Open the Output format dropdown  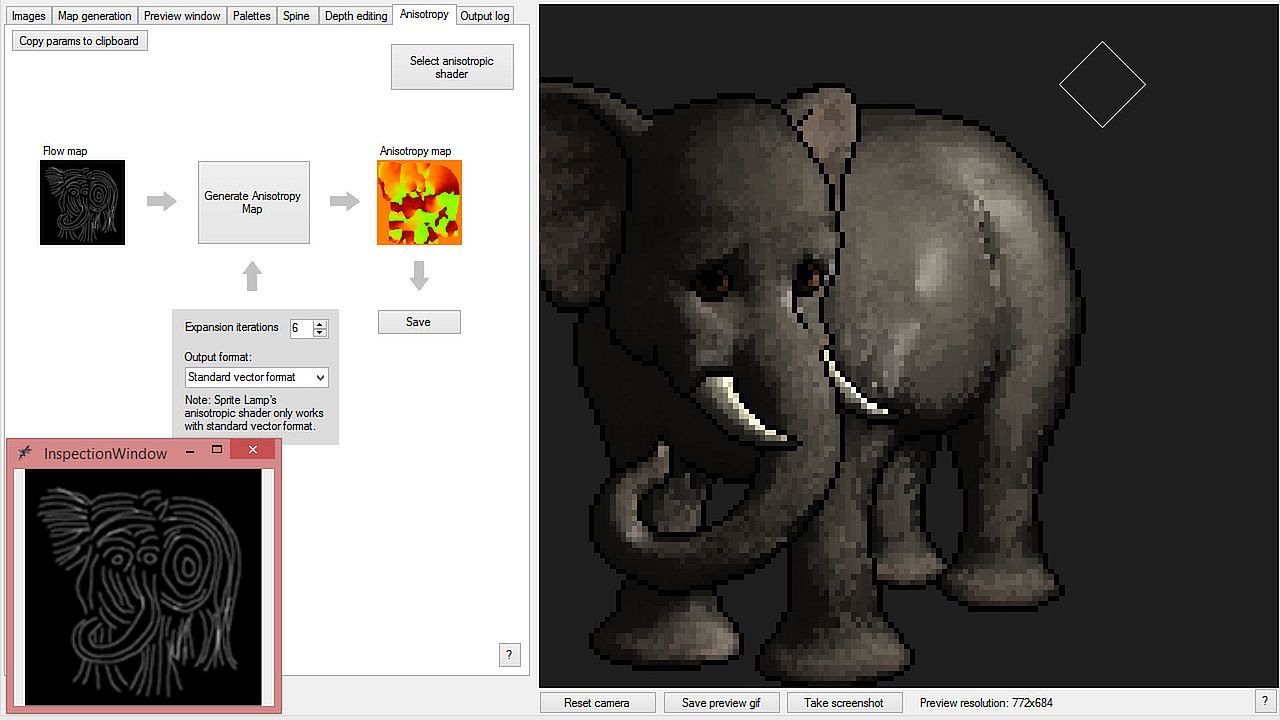coord(256,377)
